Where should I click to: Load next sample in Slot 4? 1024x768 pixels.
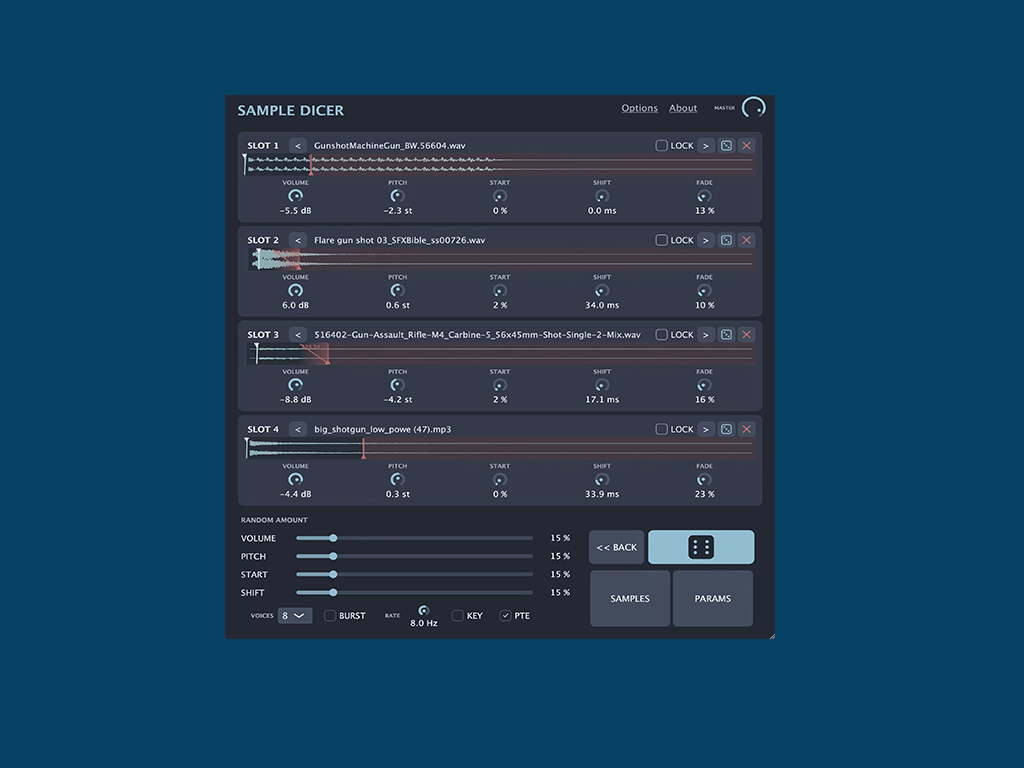705,429
